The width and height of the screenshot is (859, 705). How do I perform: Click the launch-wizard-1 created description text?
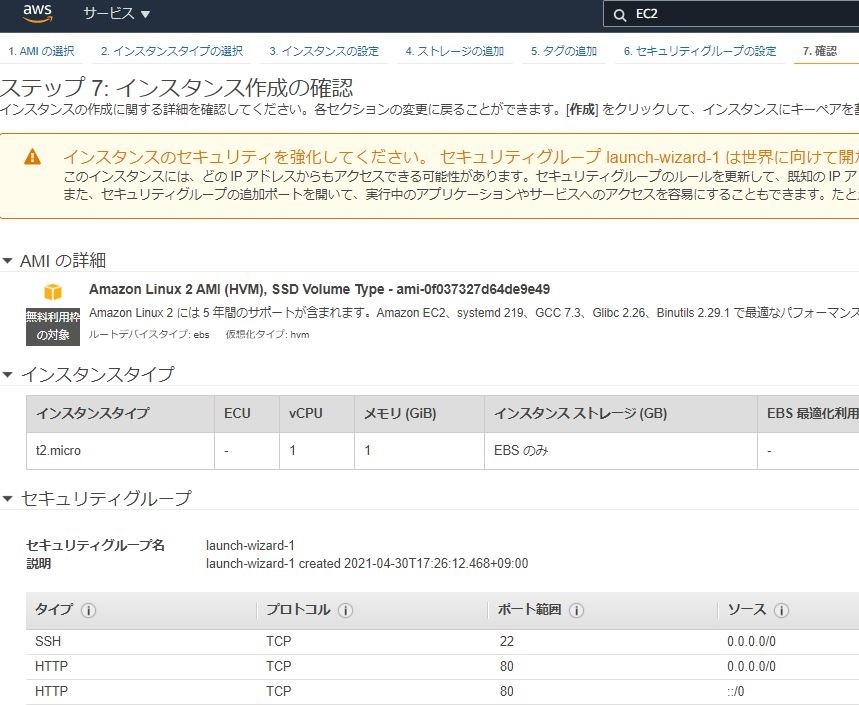click(x=367, y=564)
